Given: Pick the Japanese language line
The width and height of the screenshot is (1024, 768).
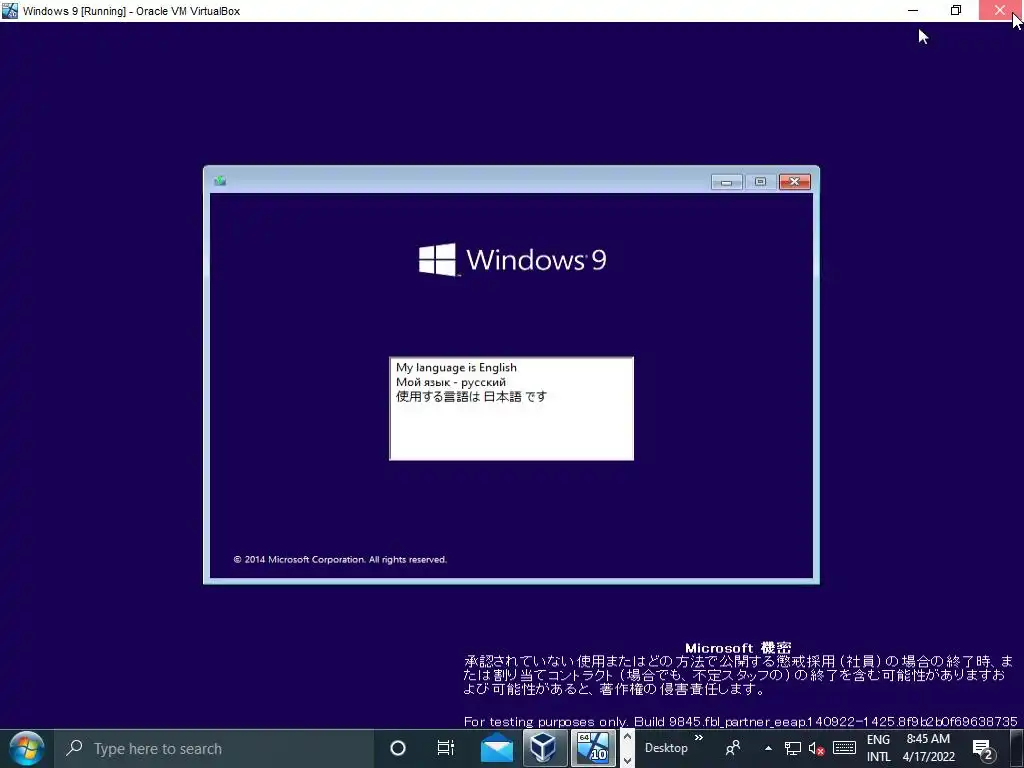Looking at the screenshot, I should pyautogui.click(x=471, y=396).
